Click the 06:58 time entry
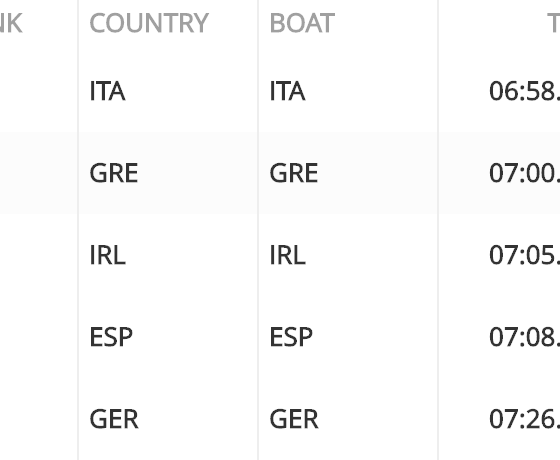Screen dimensions: 560x460 (524, 91)
